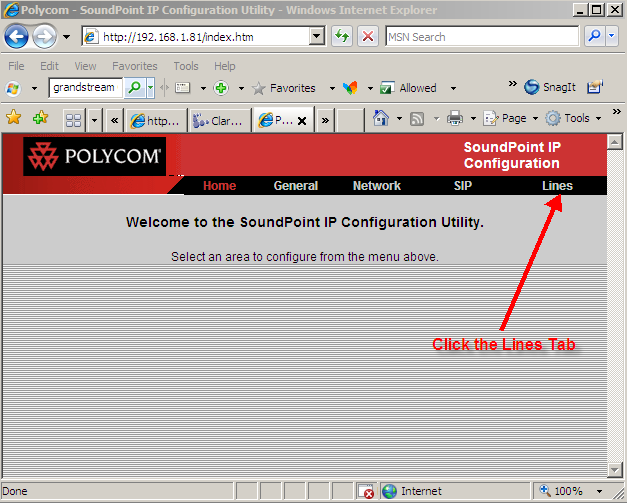Click the Allowed pop-up blocker button
This screenshot has height=503, width=627.
[x=408, y=88]
